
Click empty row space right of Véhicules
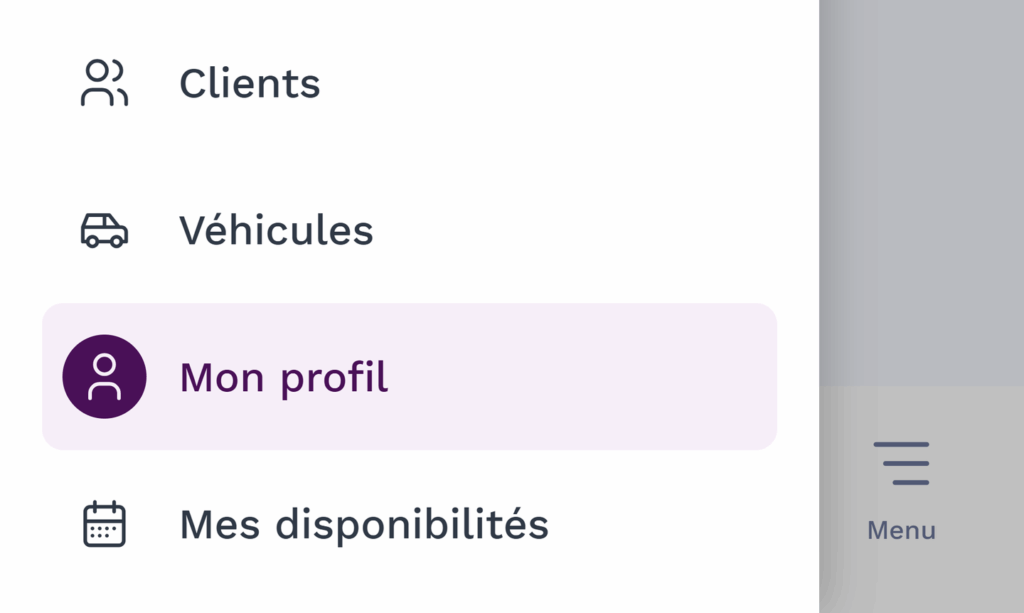[x=580, y=231]
